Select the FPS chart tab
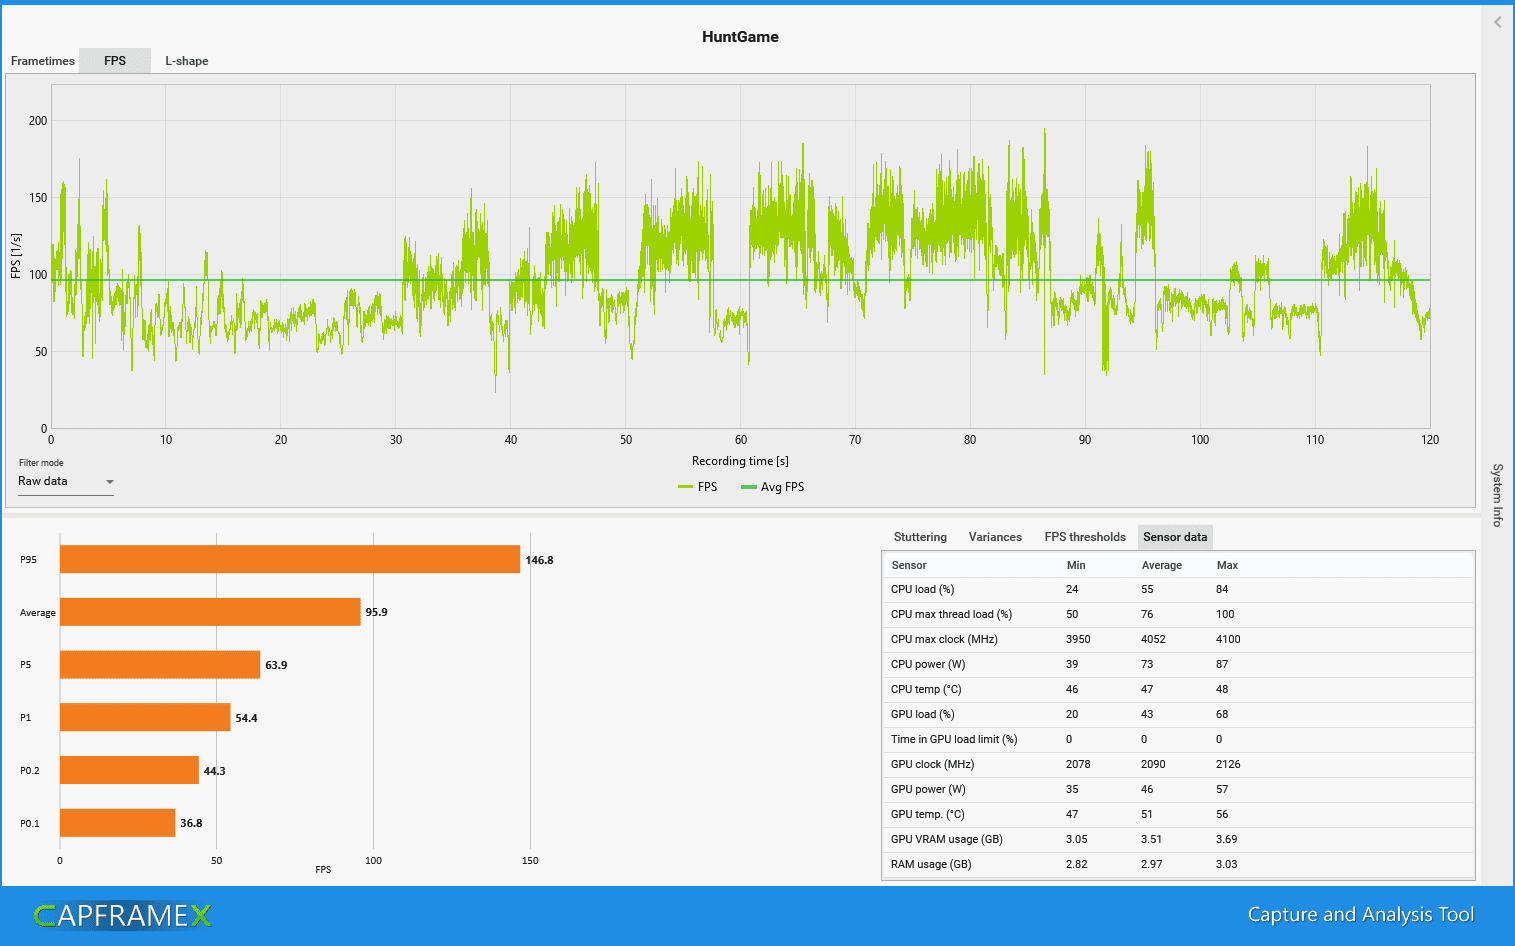The image size is (1515, 946). 115,61
